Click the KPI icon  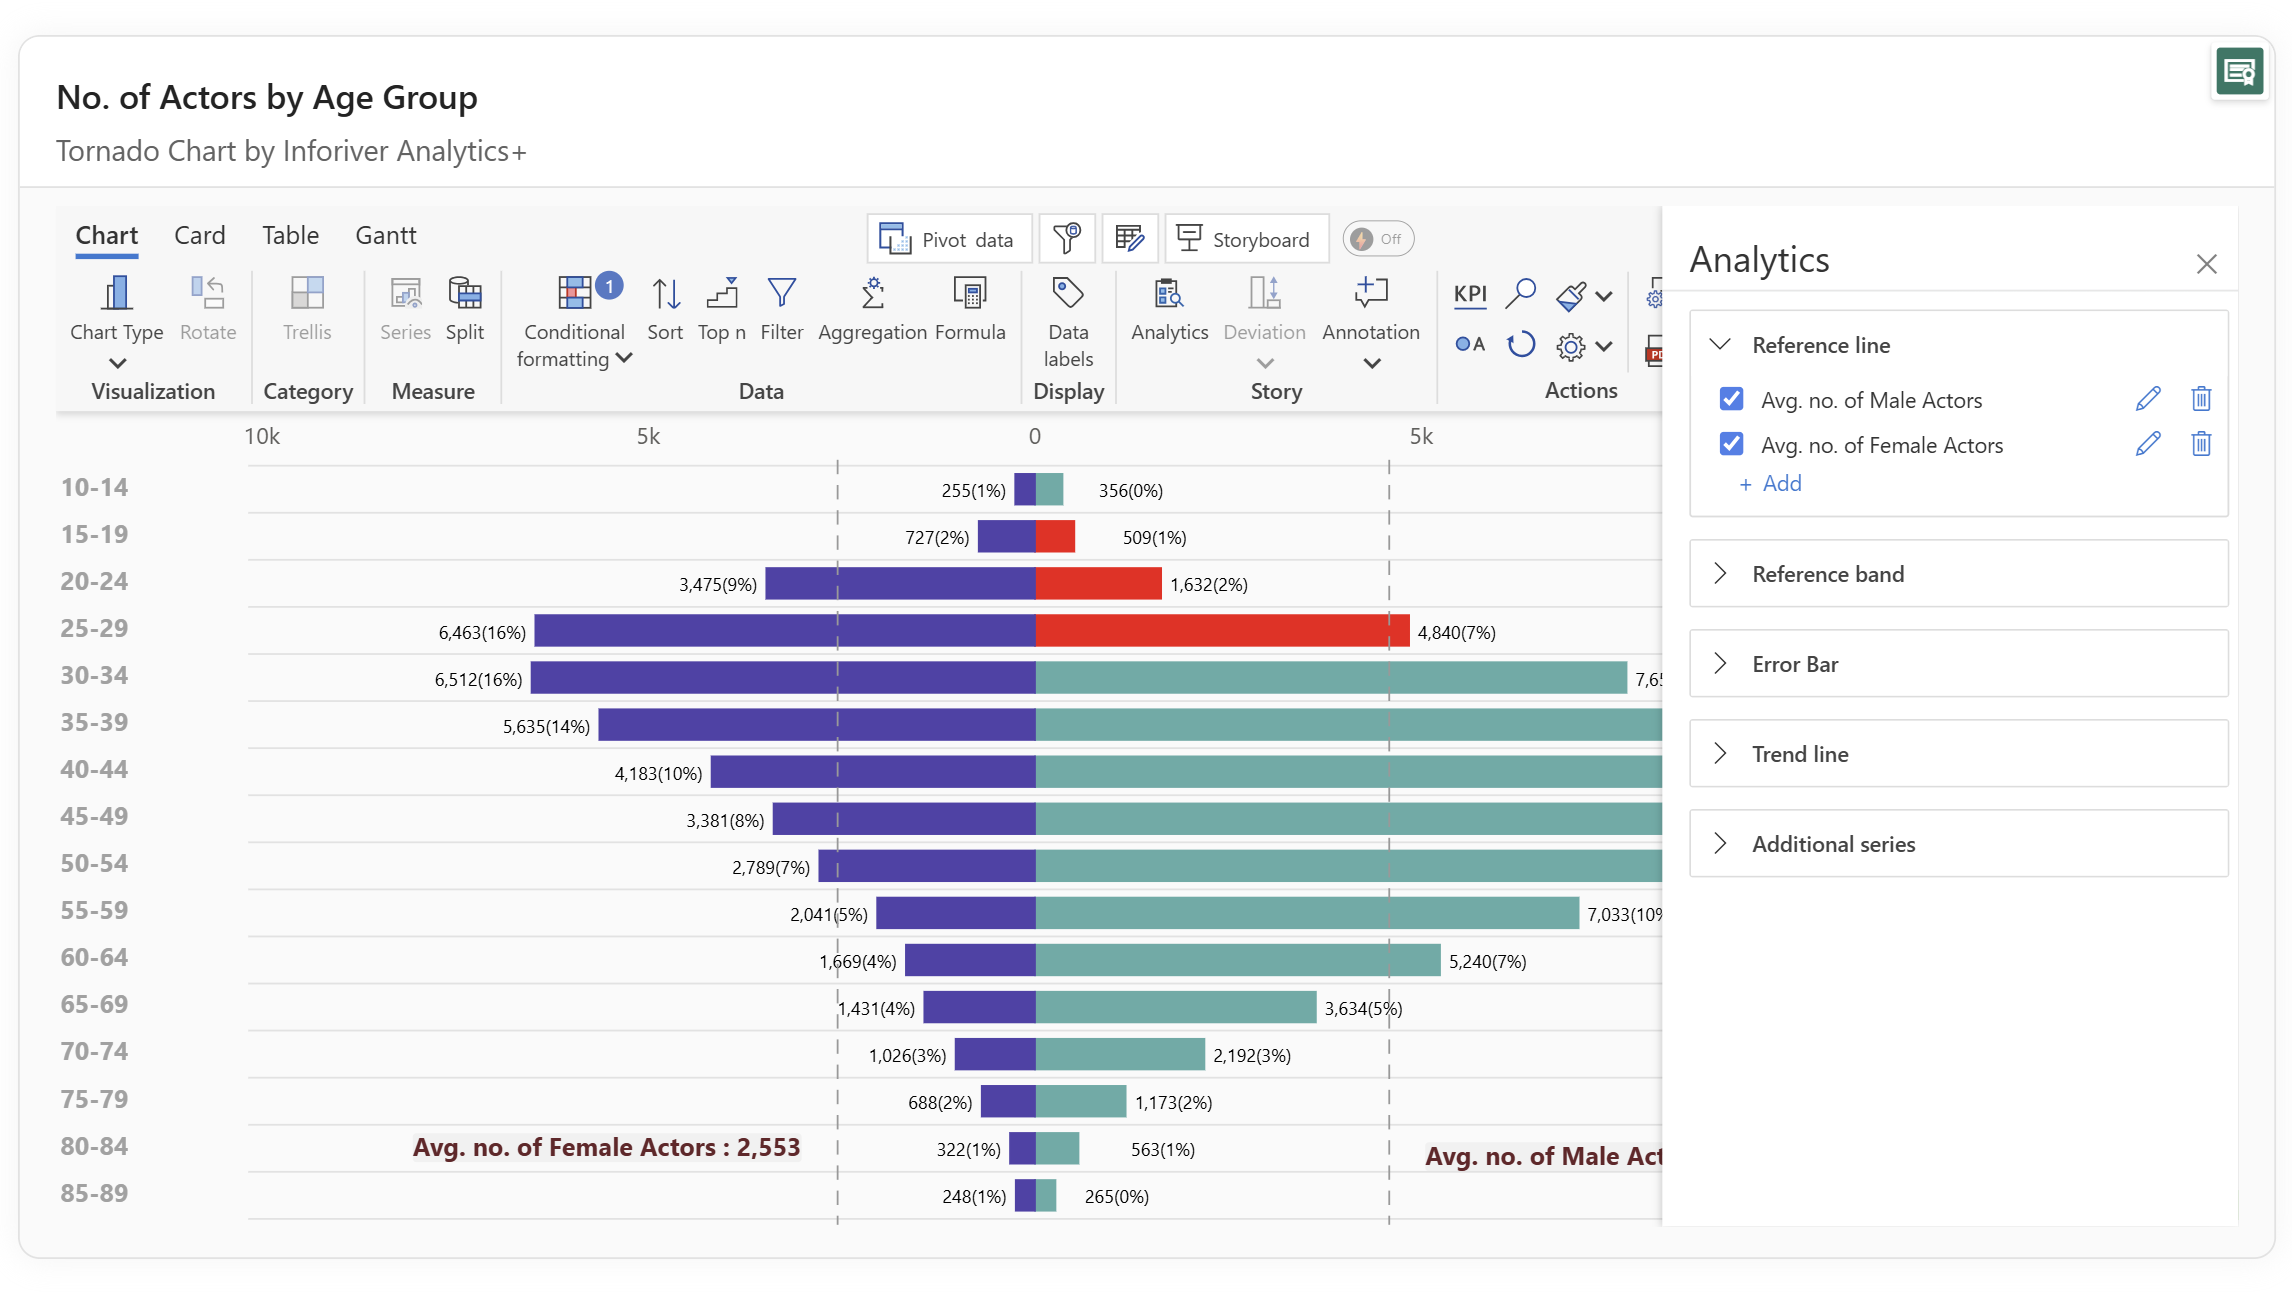pyautogui.click(x=1469, y=293)
